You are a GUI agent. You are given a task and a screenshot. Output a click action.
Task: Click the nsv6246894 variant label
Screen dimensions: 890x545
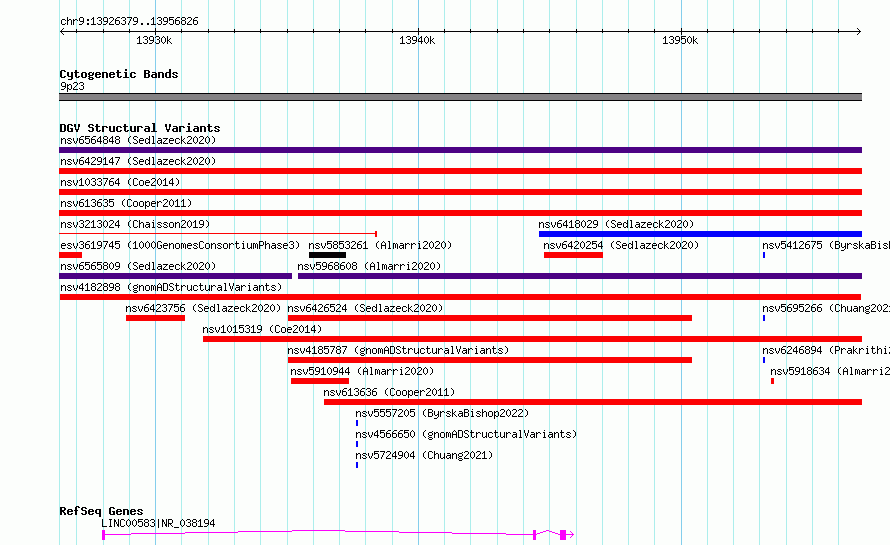pos(826,350)
